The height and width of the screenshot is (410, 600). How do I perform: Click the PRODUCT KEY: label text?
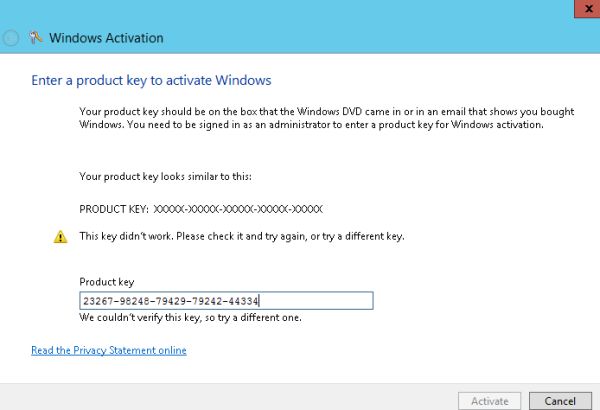pyautogui.click(x=114, y=209)
